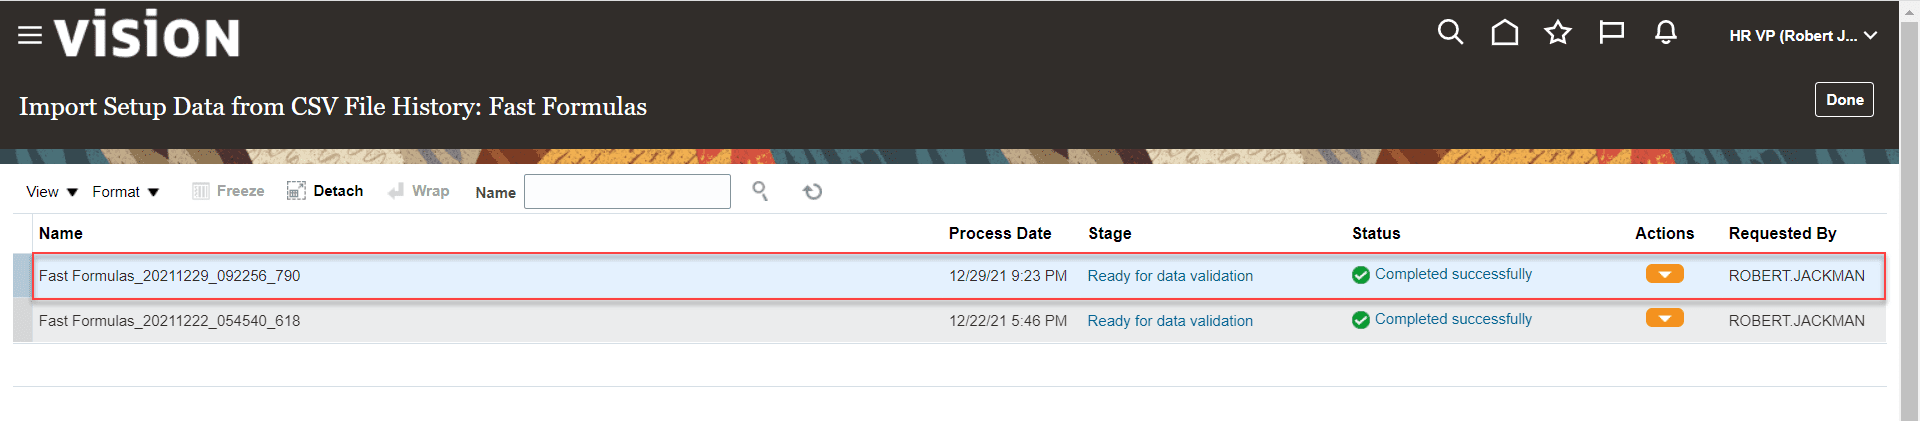Reset the name filter with refresh icon
This screenshot has height=421, width=1920.
tap(812, 191)
